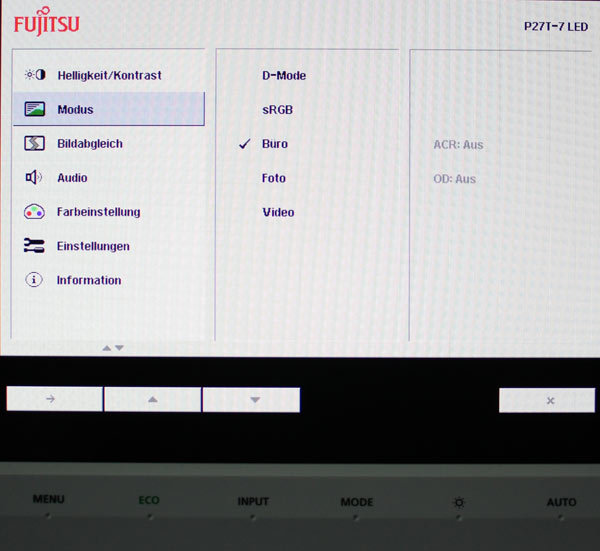Tap the INPUT bezel button
The height and width of the screenshot is (551, 600).
coord(253,501)
